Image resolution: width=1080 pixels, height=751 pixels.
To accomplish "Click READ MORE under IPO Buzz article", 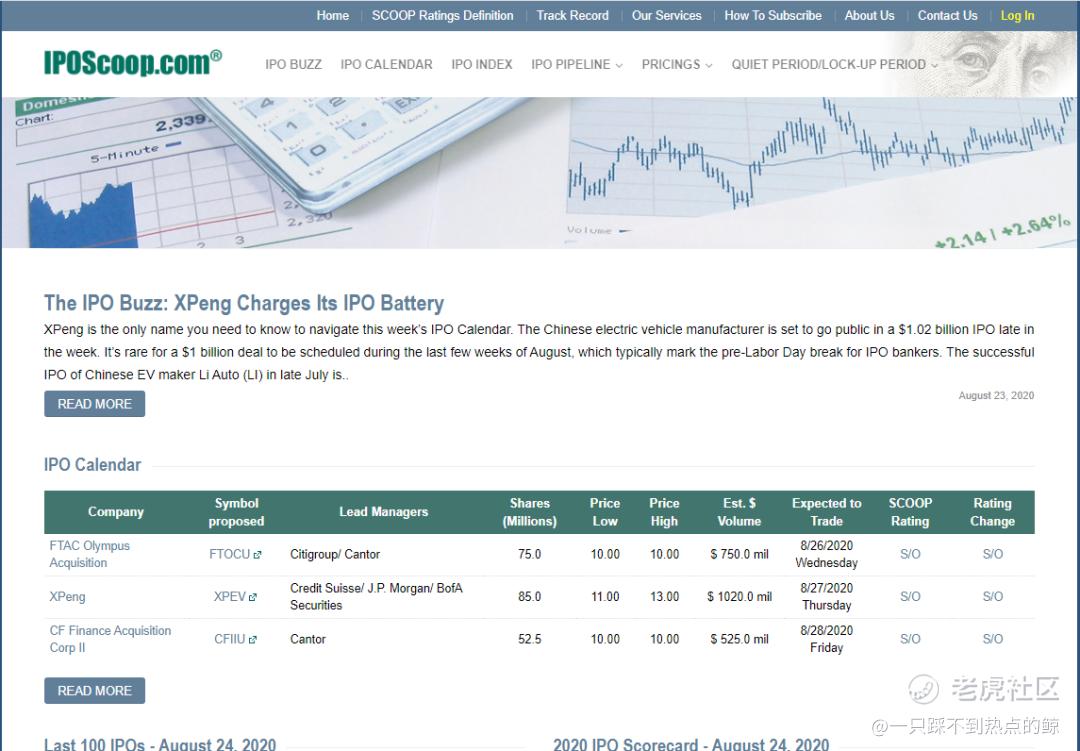I will click(94, 404).
